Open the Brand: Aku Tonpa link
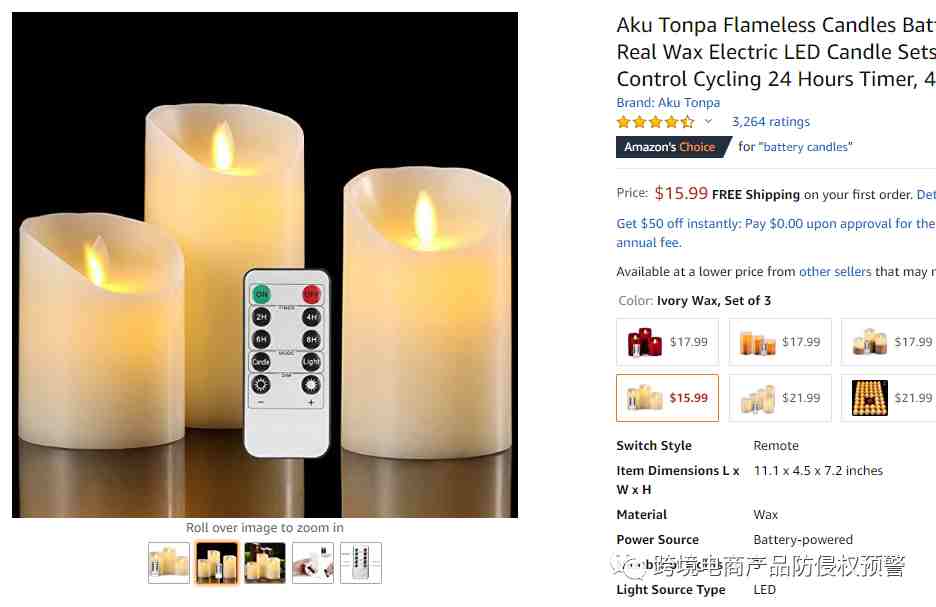This screenshot has width=936, height=607. point(668,103)
